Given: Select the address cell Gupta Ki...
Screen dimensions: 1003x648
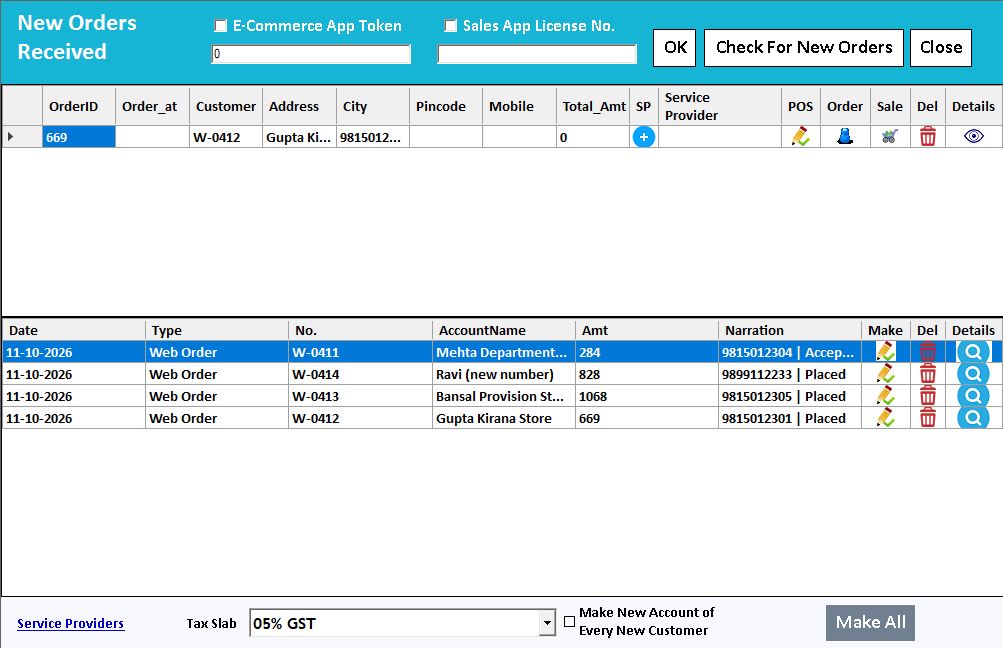Looking at the screenshot, I should click(x=299, y=137).
